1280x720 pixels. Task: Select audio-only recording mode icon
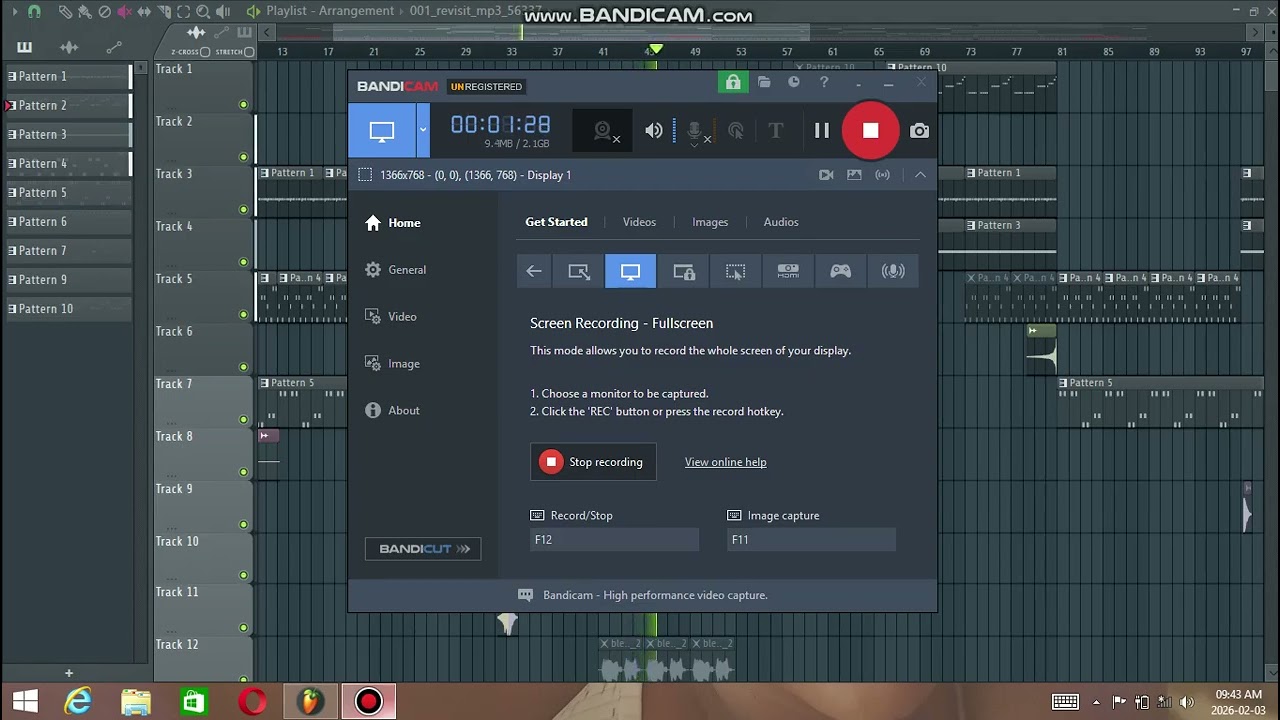pos(893,271)
